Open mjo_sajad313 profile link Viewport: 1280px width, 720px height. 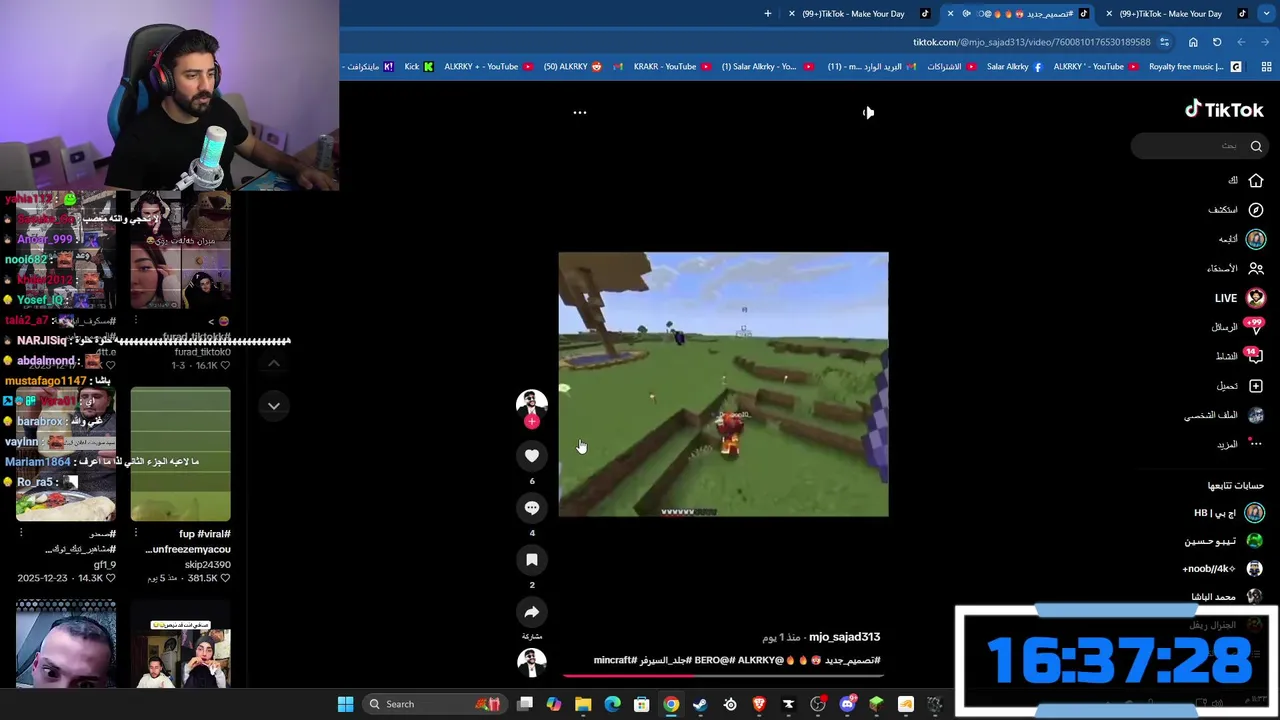(844, 637)
